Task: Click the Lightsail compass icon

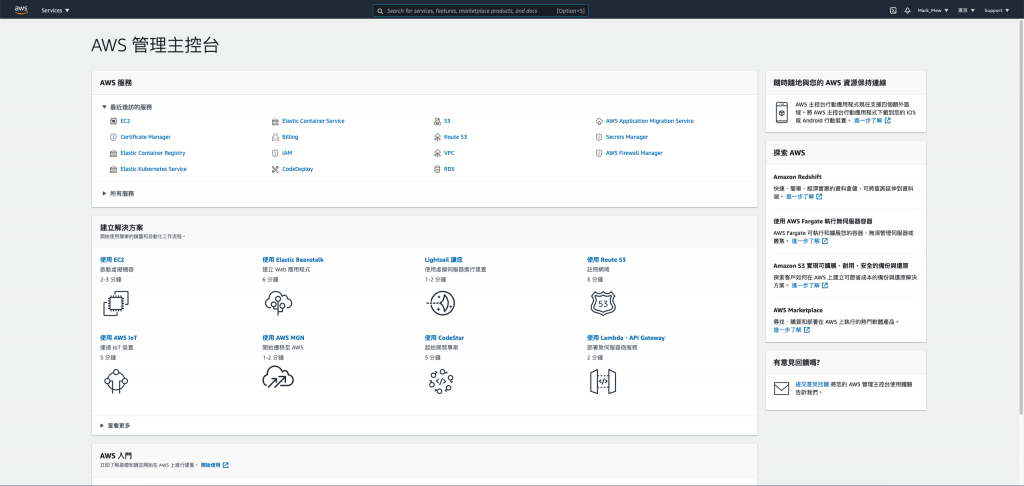Action: [440, 303]
